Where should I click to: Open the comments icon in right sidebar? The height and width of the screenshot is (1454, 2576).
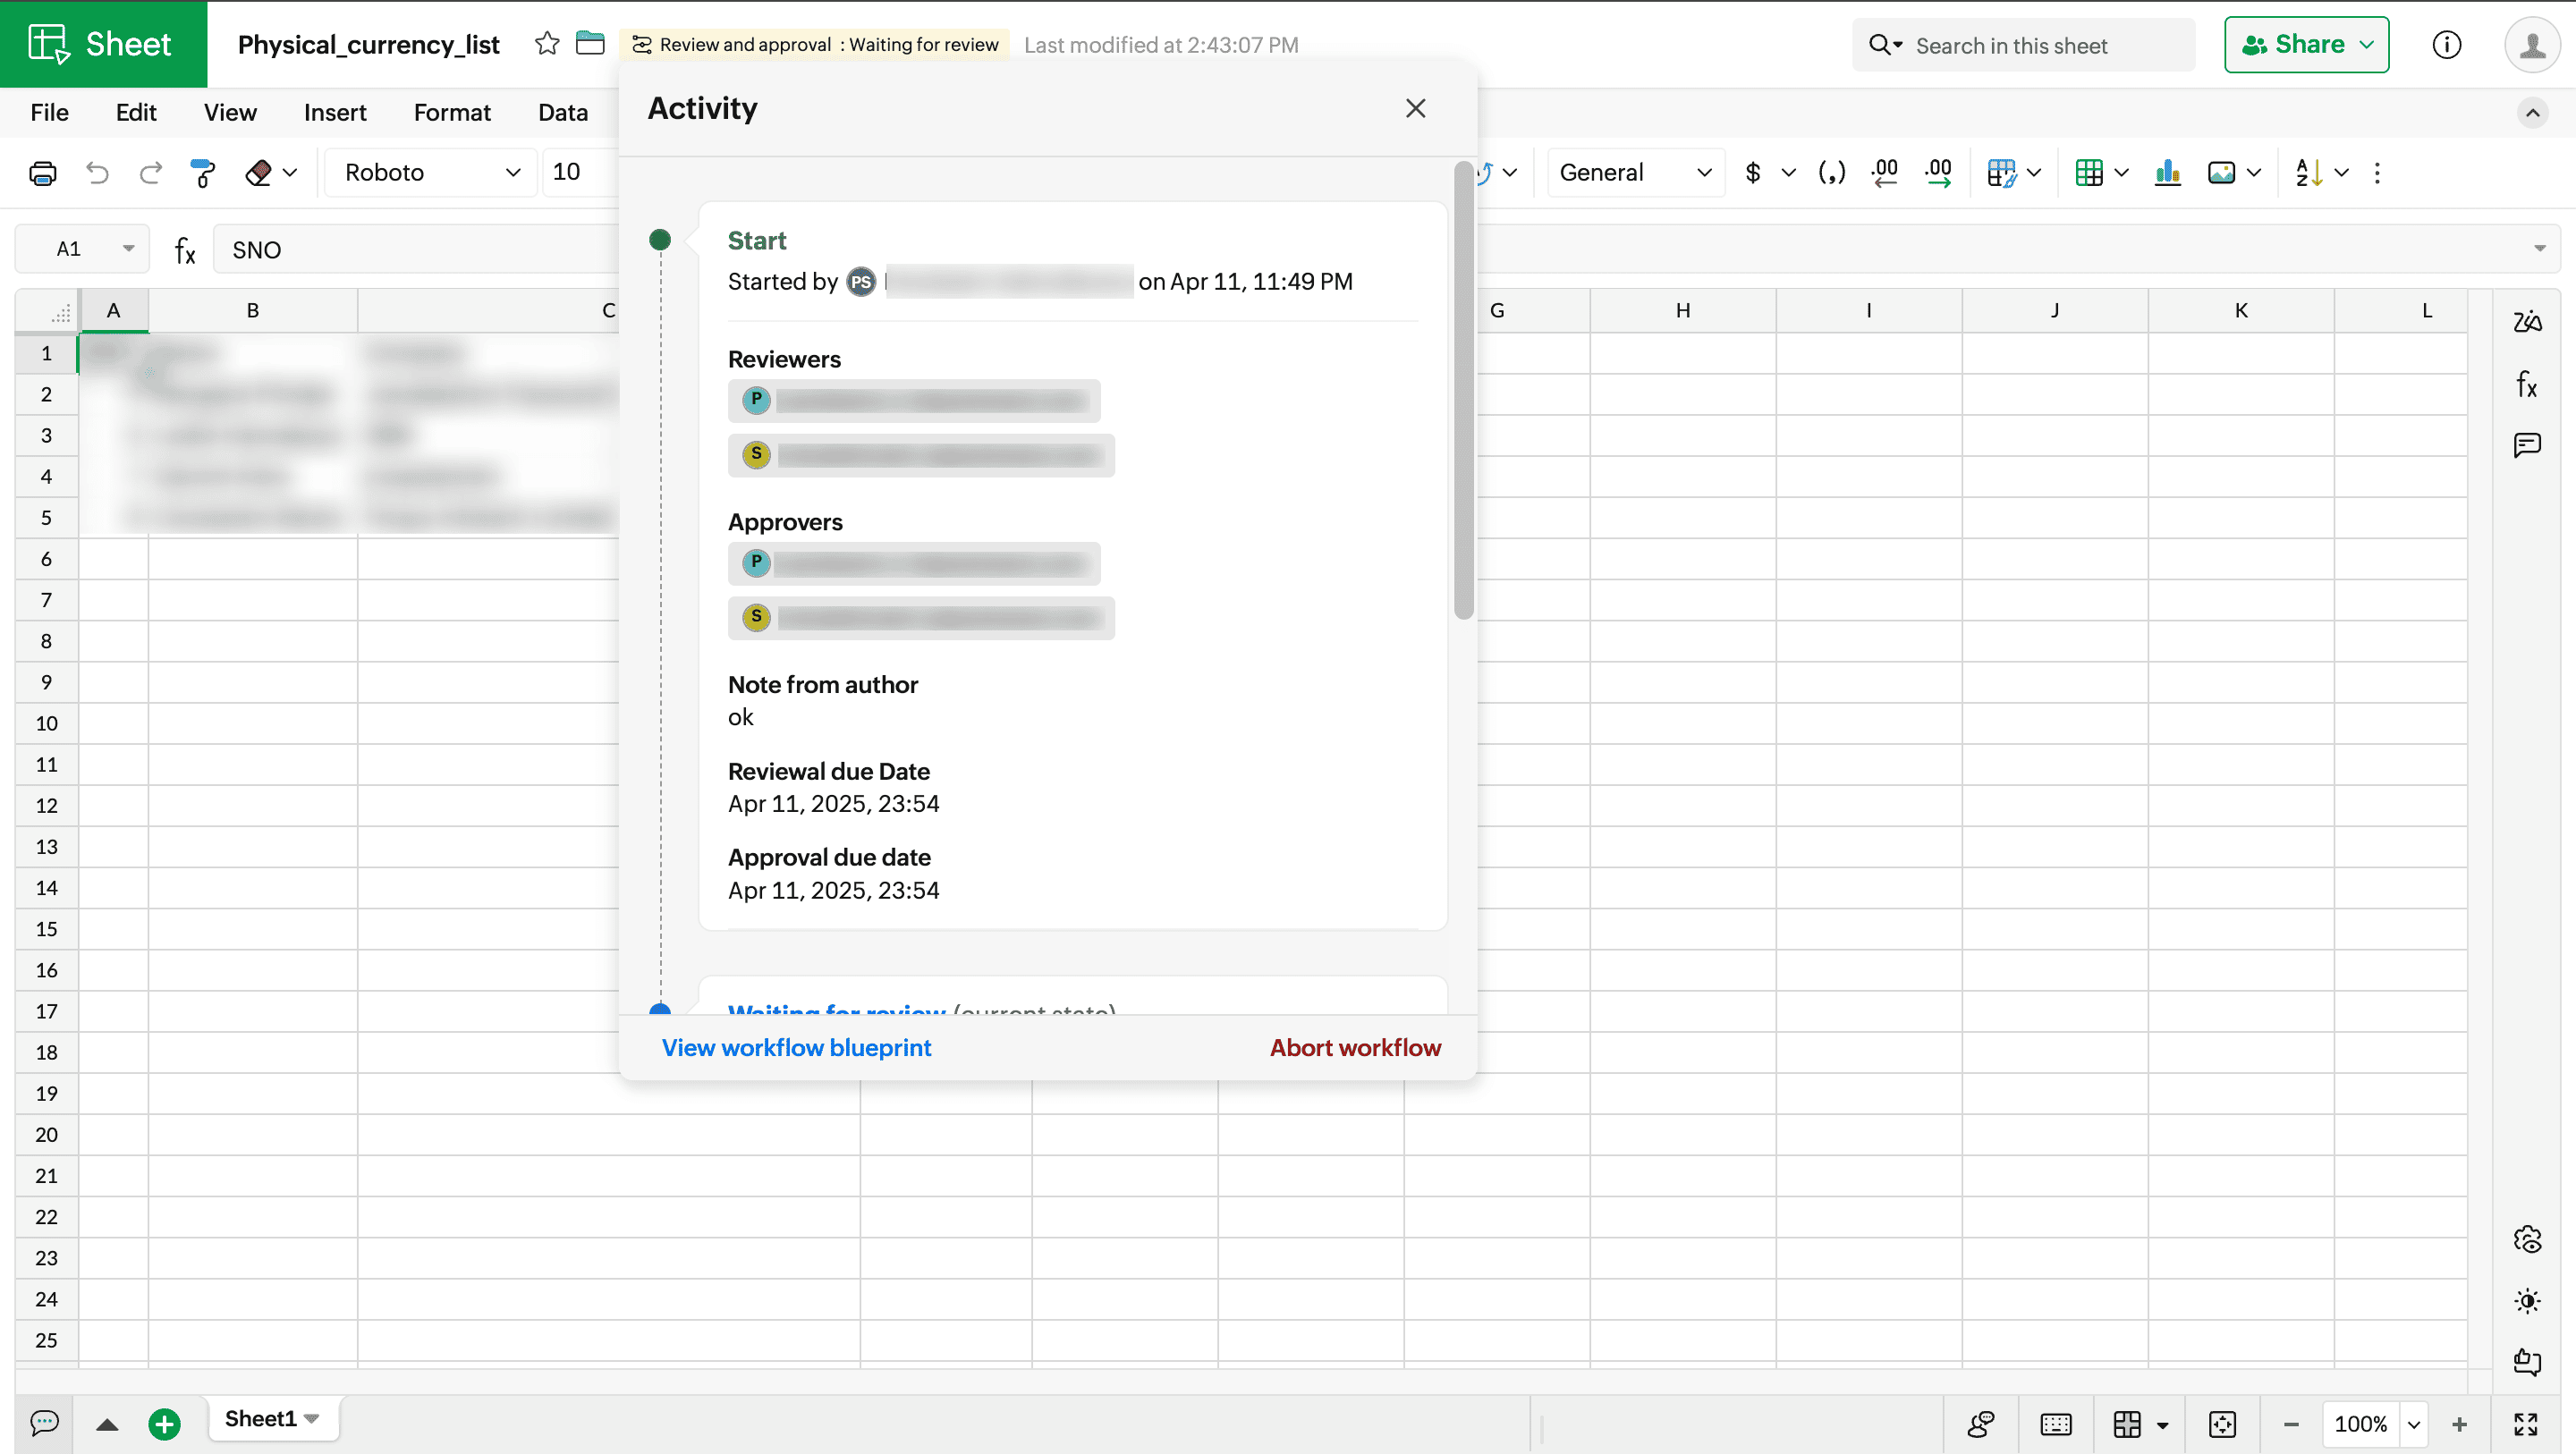2527,445
